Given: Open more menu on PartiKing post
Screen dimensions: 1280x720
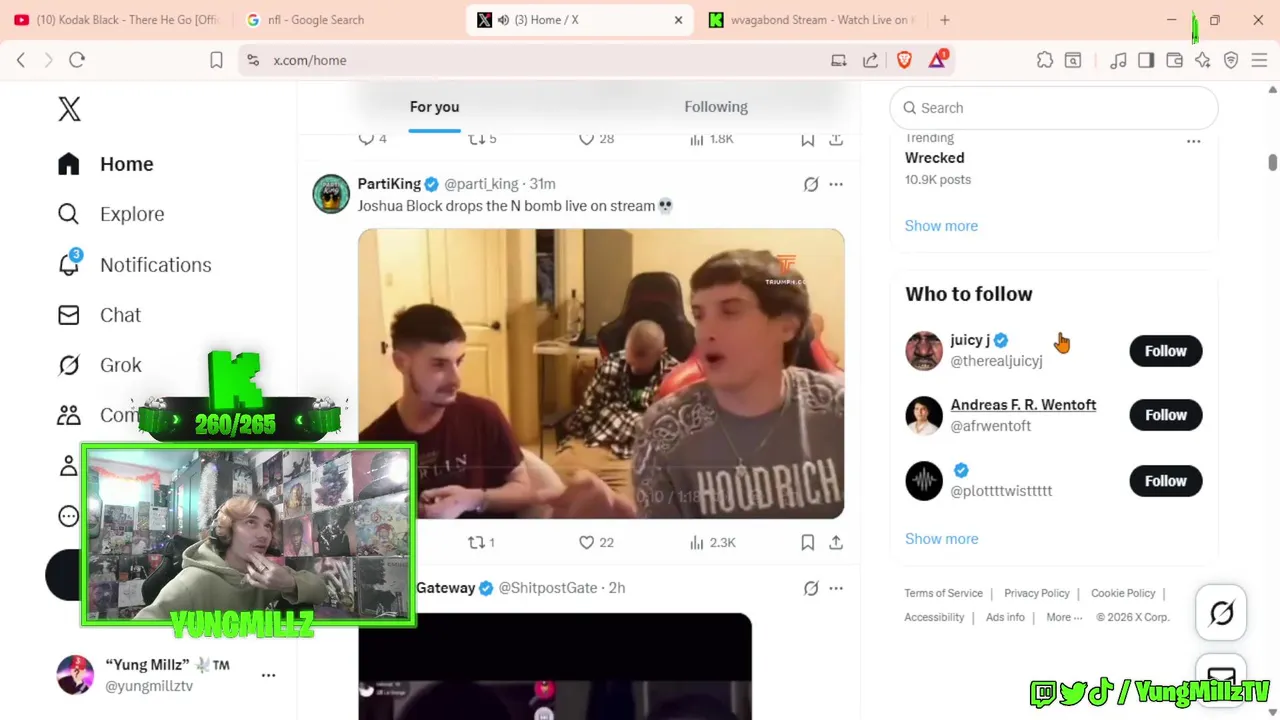Looking at the screenshot, I should [x=836, y=184].
